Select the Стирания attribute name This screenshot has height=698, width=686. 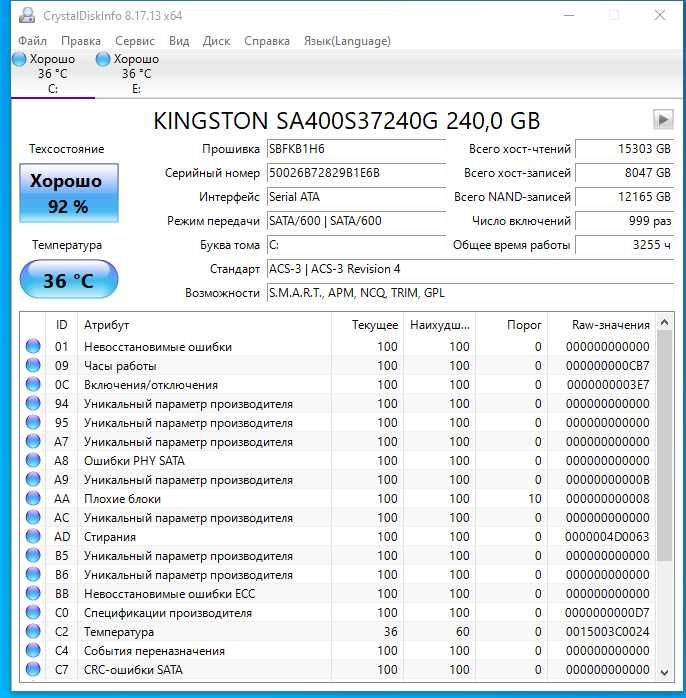tap(110, 537)
